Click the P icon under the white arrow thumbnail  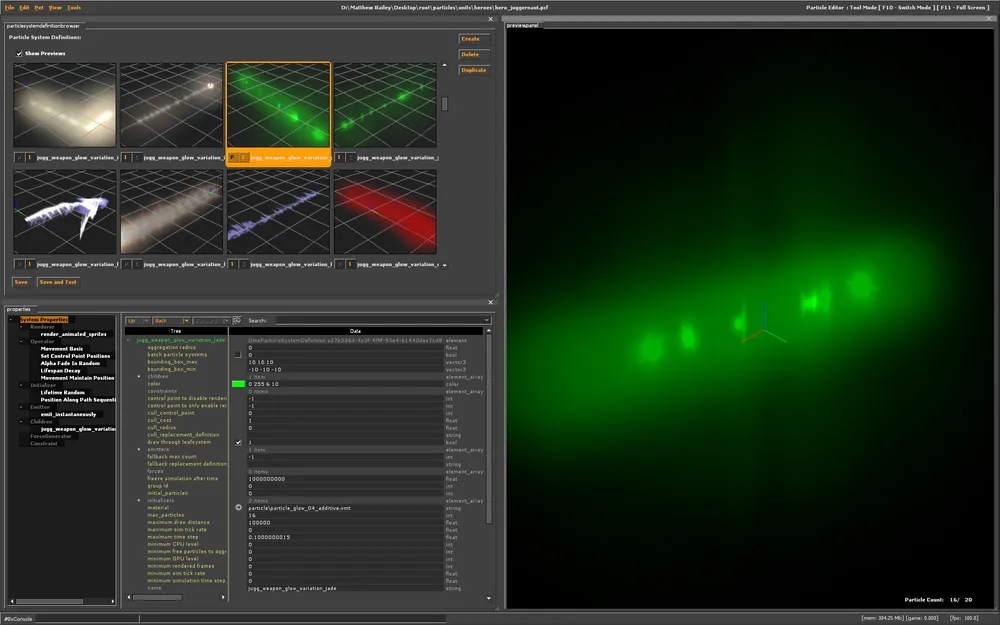[x=19, y=265]
